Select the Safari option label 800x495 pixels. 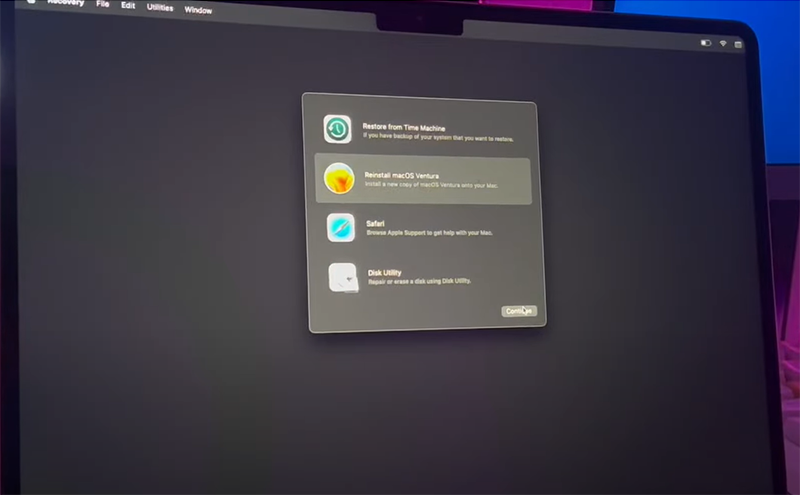point(375,224)
